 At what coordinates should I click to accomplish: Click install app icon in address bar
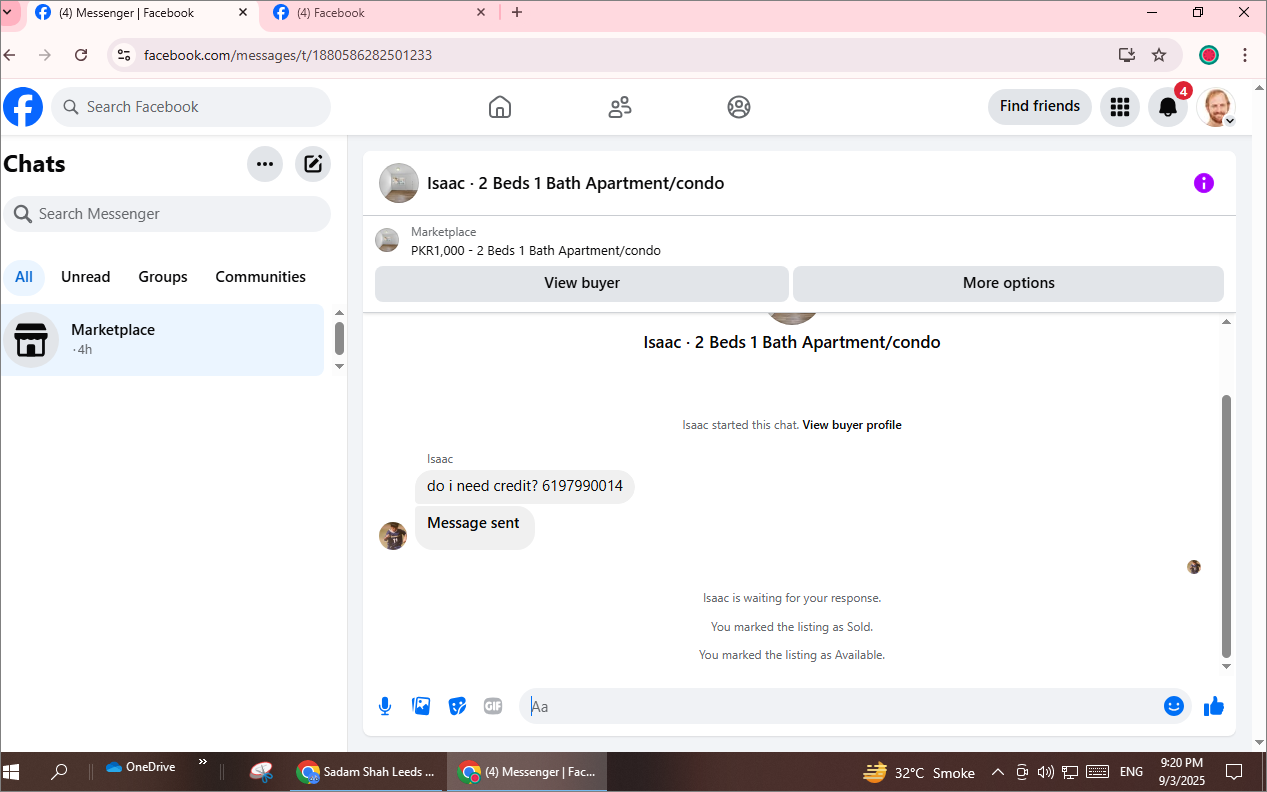point(1126,55)
